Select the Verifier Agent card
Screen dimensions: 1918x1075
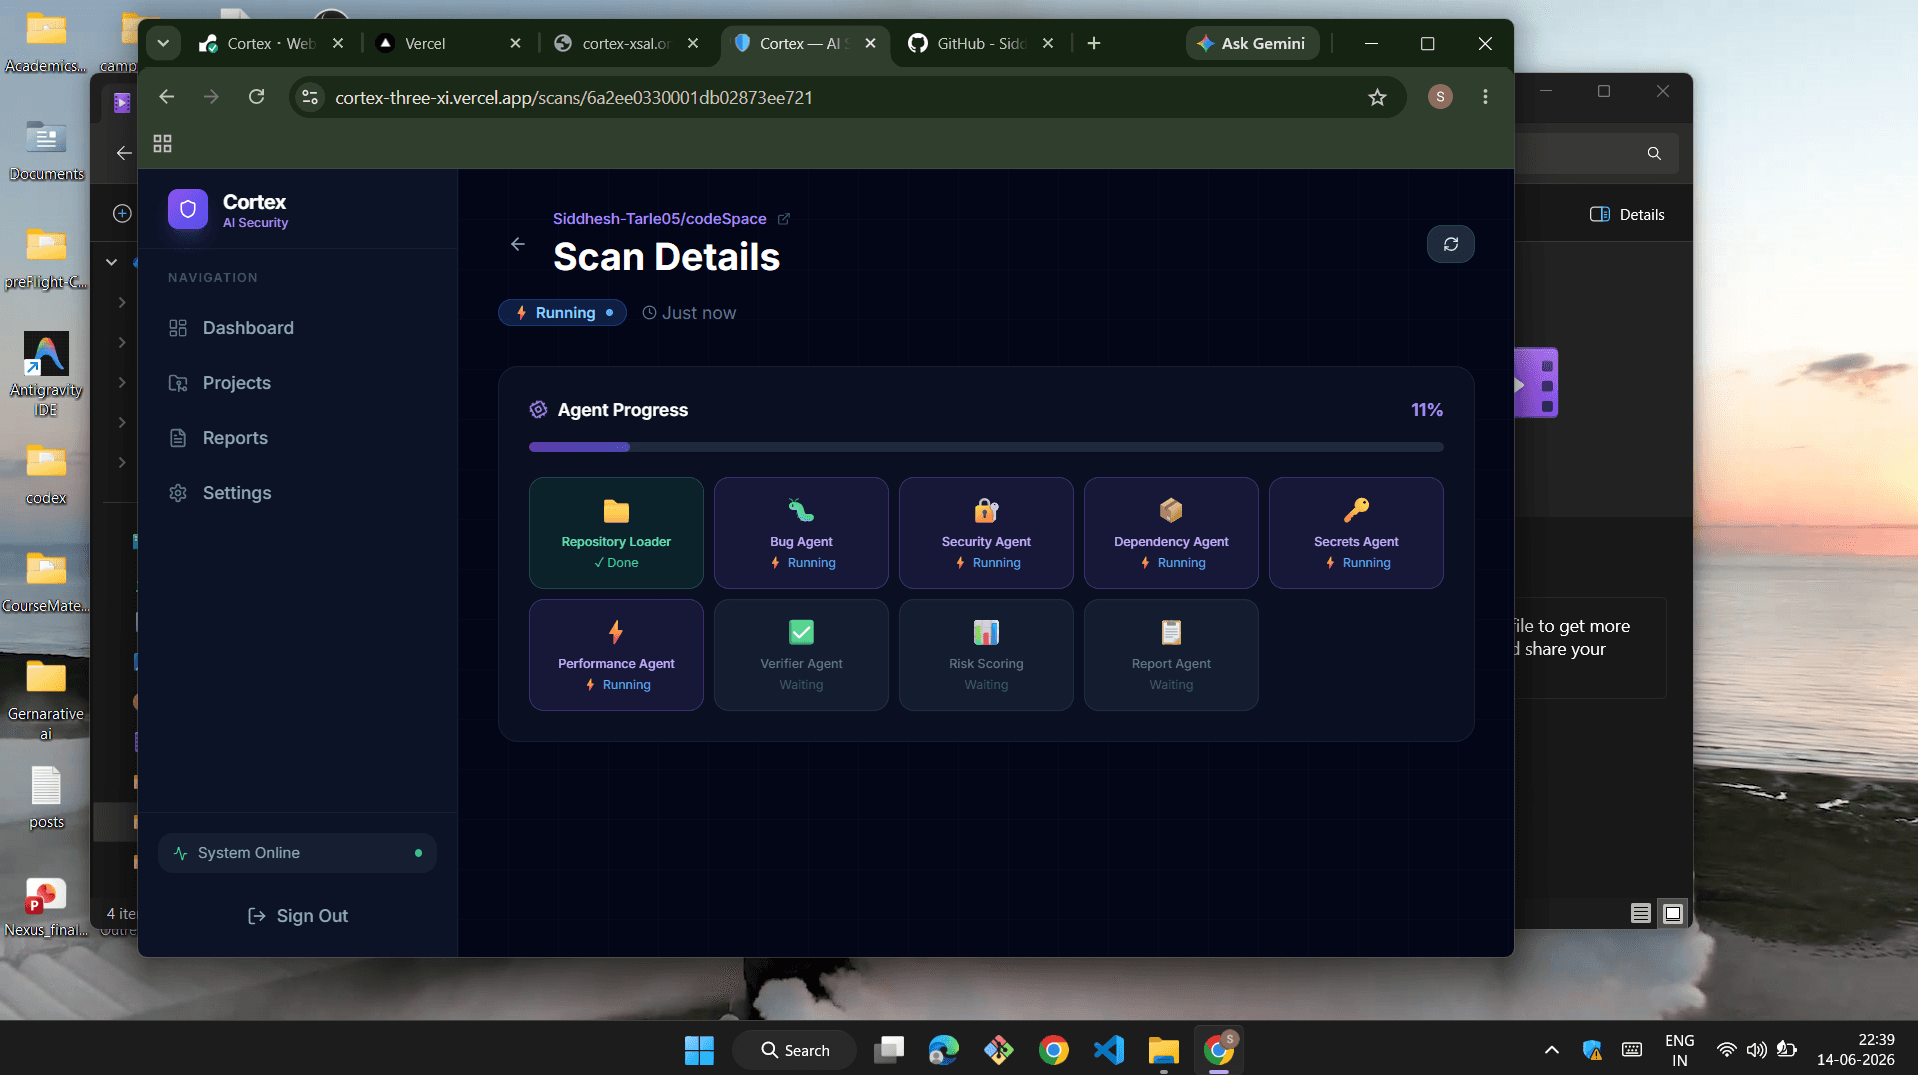coord(801,655)
